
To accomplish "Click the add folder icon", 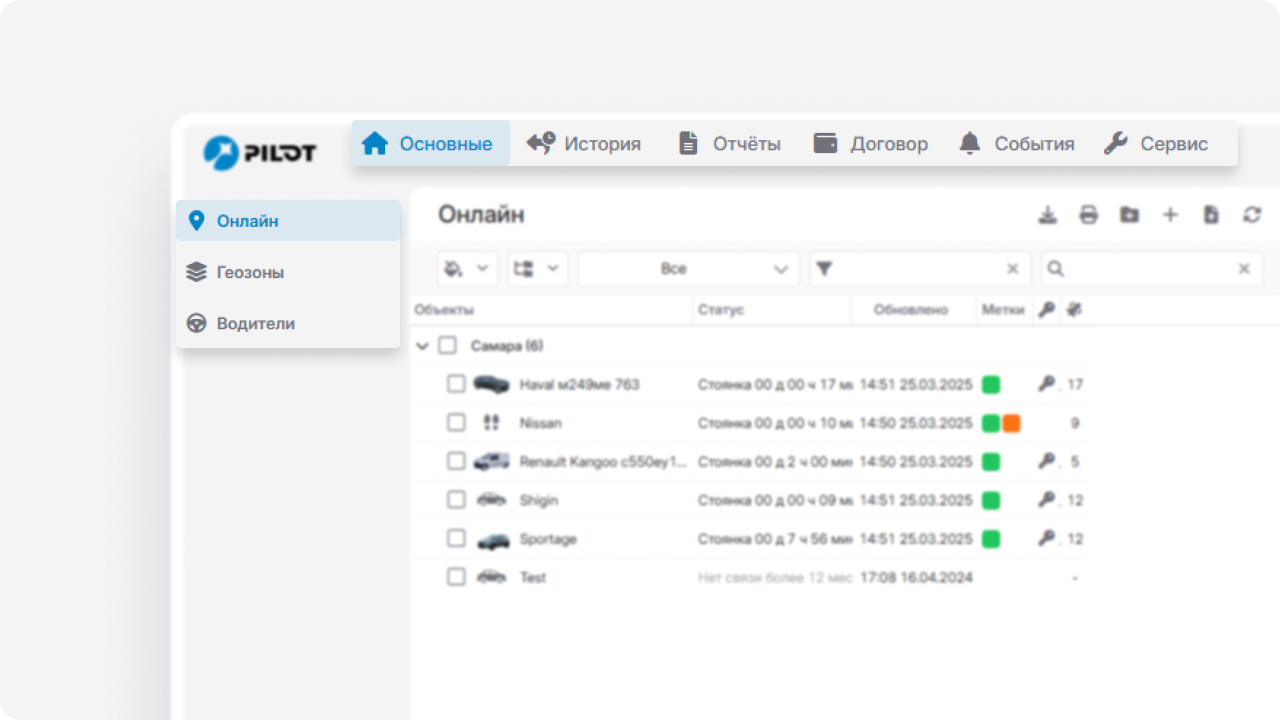I will tap(1129, 215).
